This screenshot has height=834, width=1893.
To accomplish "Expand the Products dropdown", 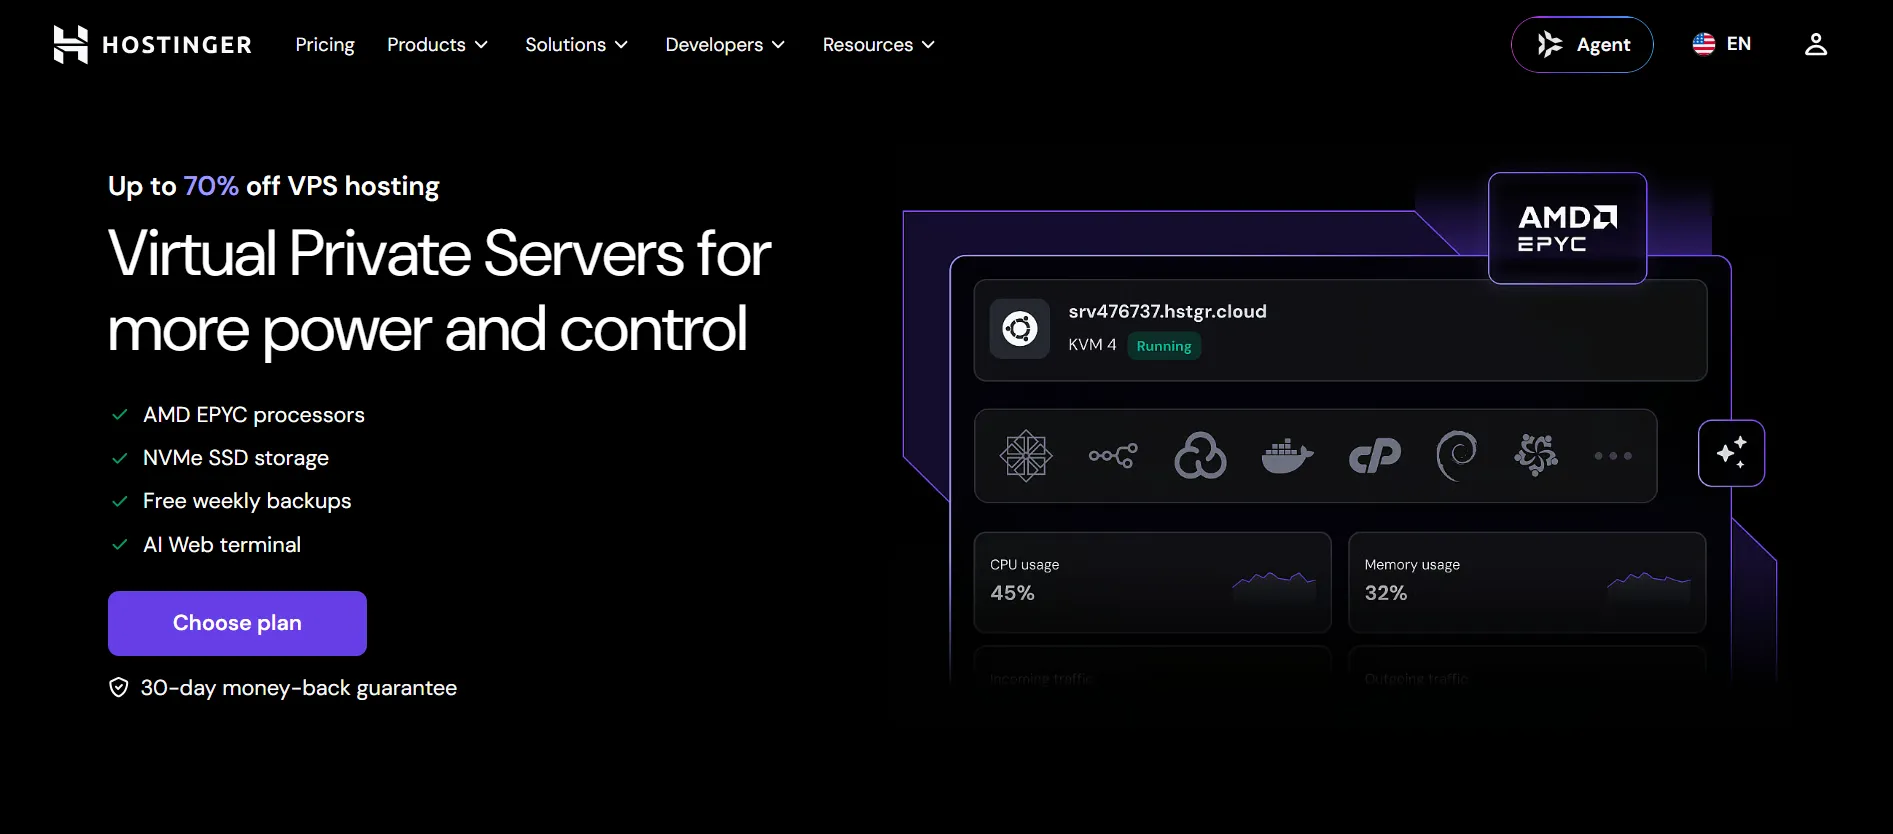I will click(438, 45).
